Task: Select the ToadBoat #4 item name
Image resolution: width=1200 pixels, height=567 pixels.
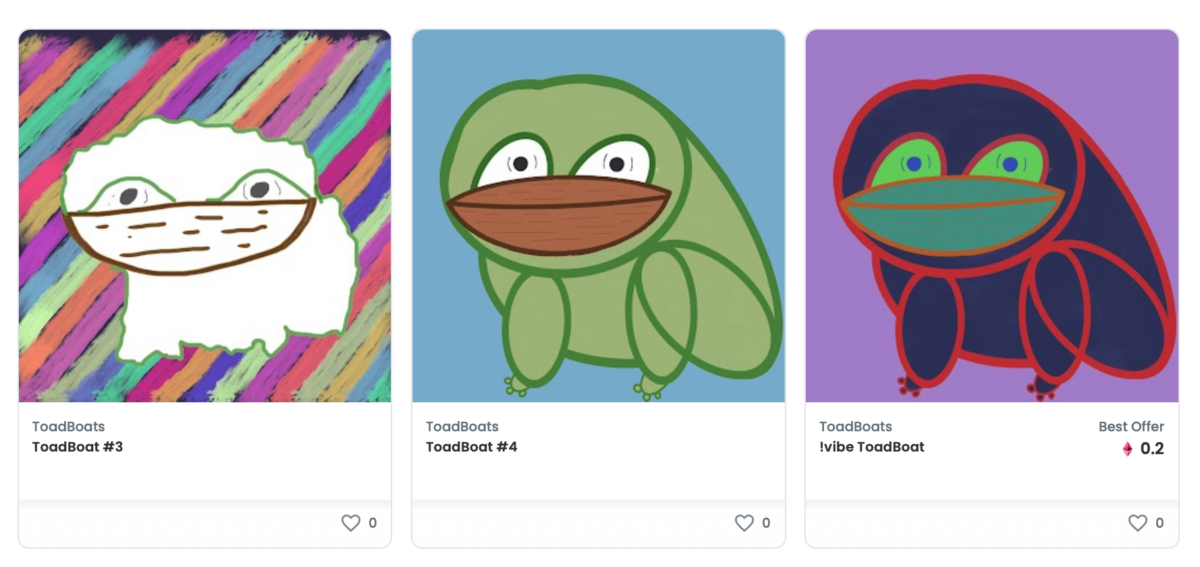Action: 471,447
